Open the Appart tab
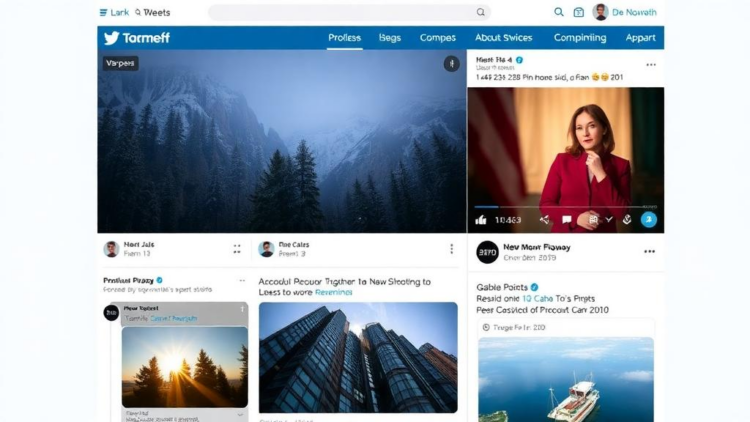 click(640, 38)
